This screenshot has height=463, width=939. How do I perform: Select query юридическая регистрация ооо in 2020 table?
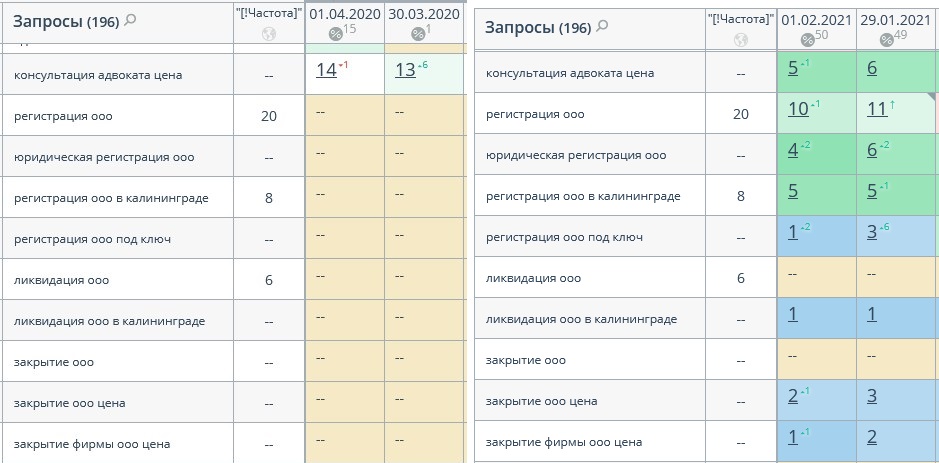coord(104,158)
